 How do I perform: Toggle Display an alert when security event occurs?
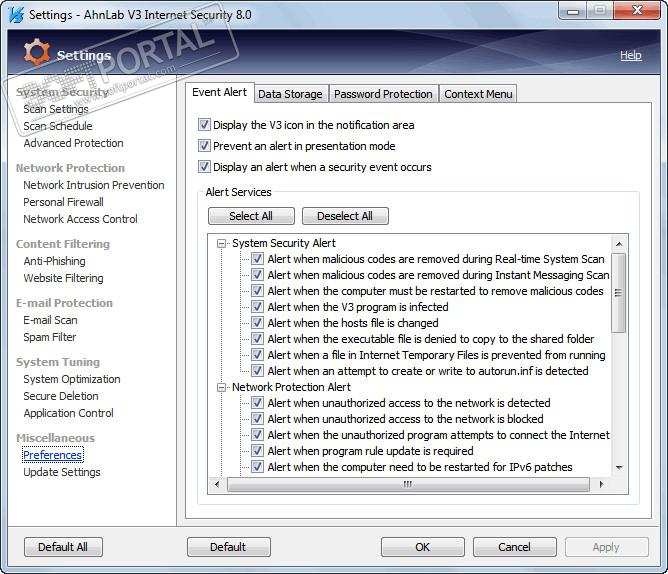(204, 167)
